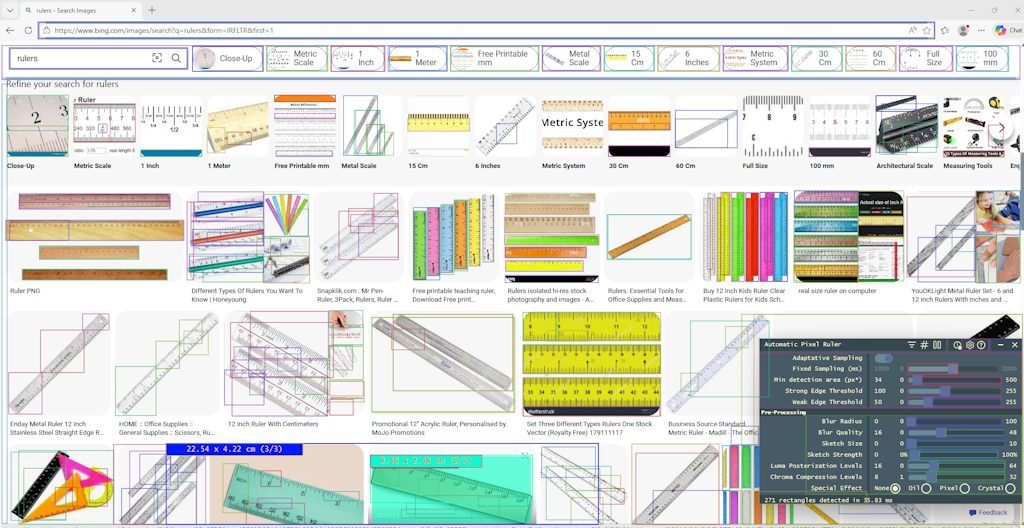
Task: Select the Full Size suggestion chip
Action: 925,58
